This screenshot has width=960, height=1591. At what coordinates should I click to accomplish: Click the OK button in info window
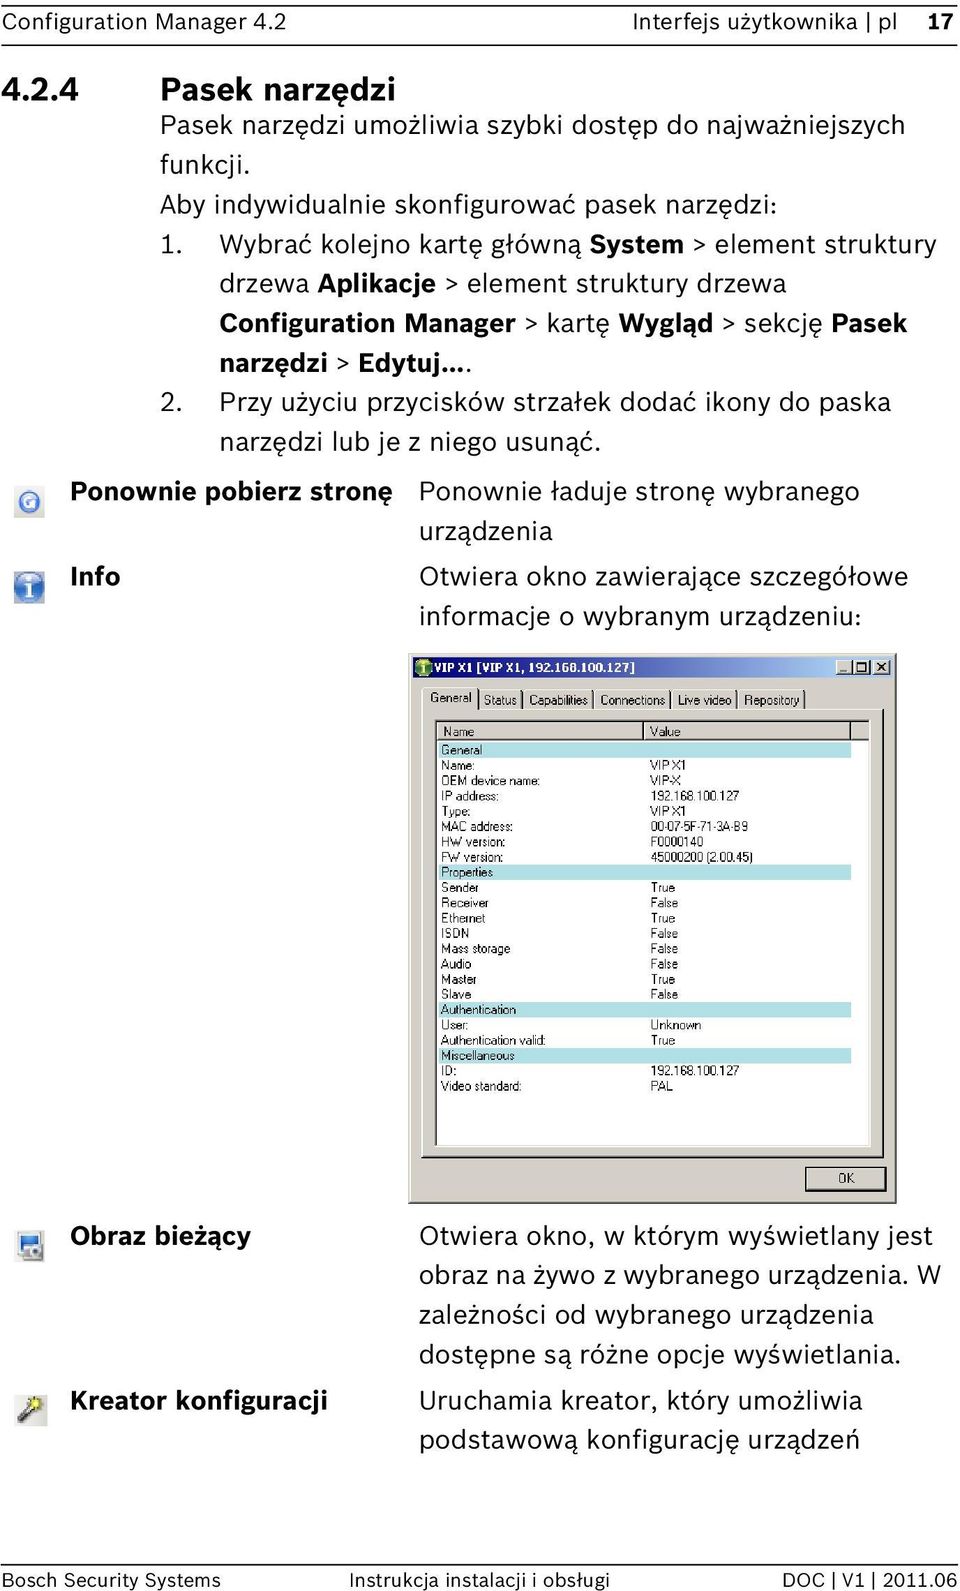coord(846,1178)
